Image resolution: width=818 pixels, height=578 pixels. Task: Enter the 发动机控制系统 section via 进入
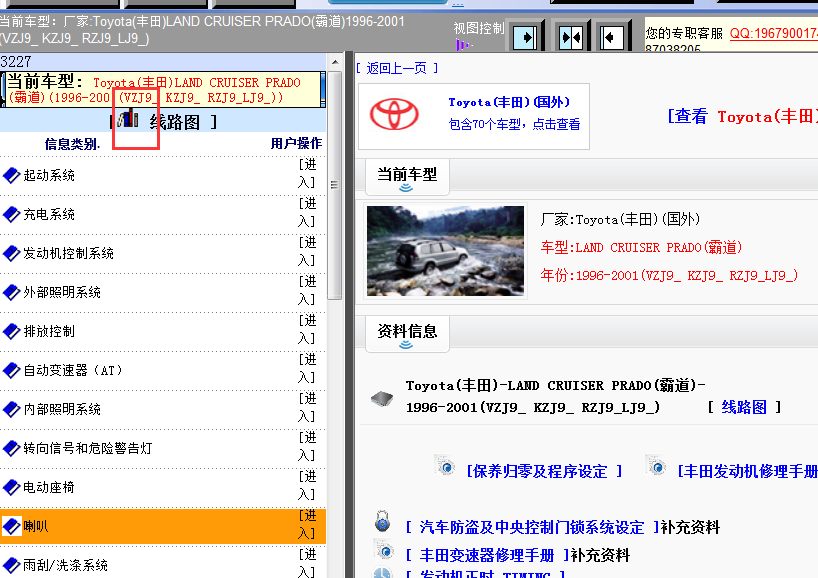tap(307, 252)
